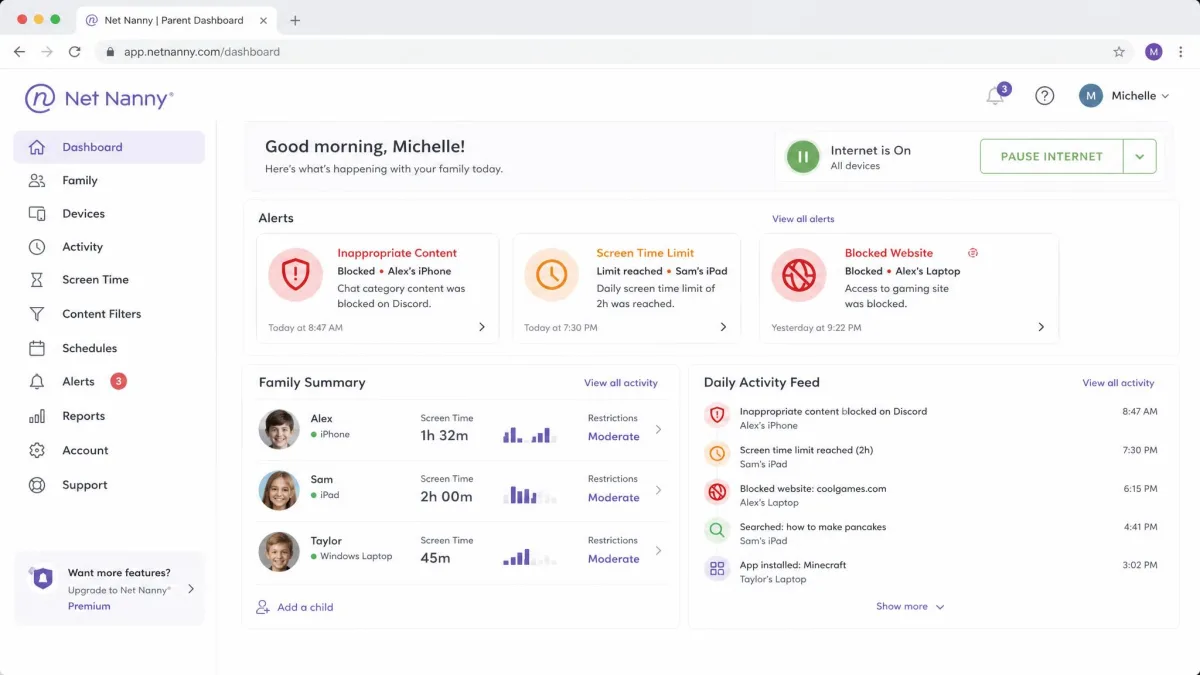Click the Schedules calendar icon
This screenshot has height=675, width=1200.
point(37,348)
